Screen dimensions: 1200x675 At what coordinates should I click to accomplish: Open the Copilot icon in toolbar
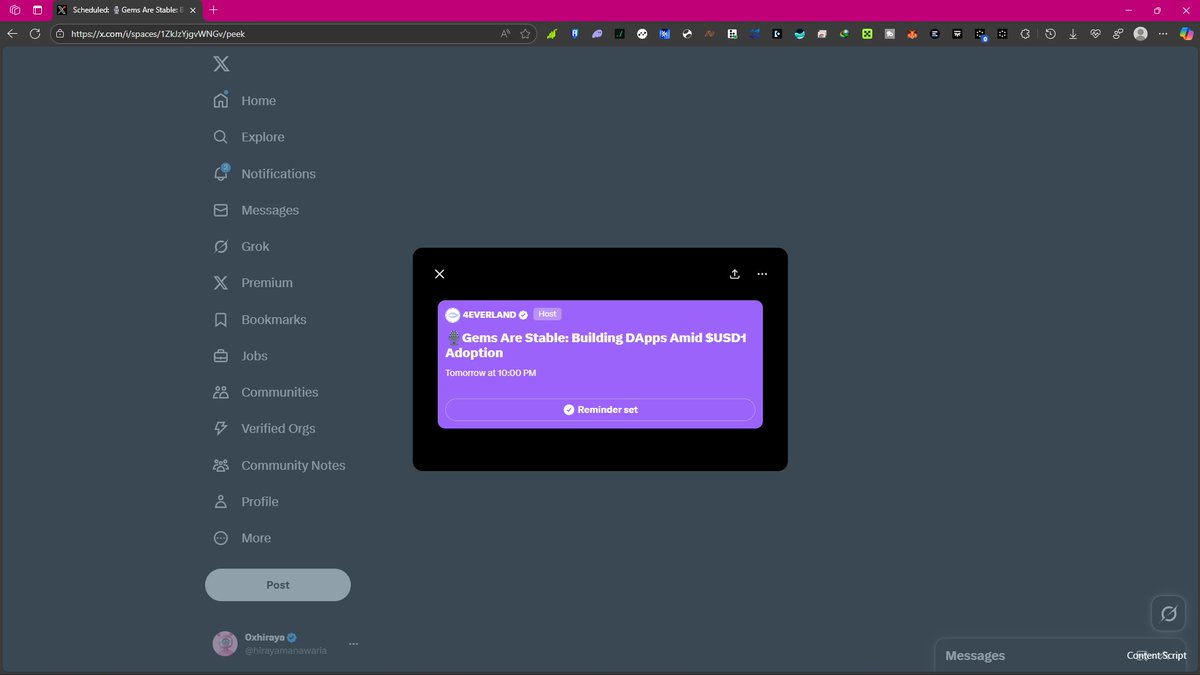1186,33
